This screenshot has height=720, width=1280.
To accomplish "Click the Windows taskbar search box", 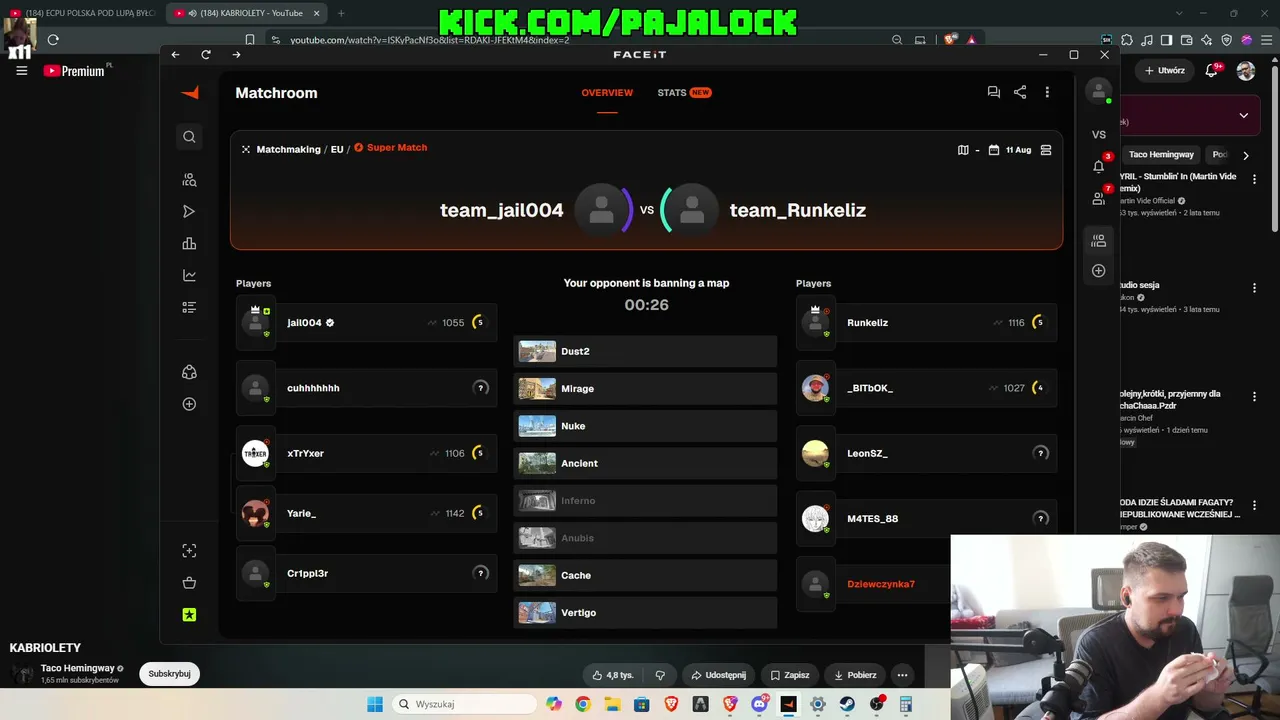I will [x=464, y=704].
